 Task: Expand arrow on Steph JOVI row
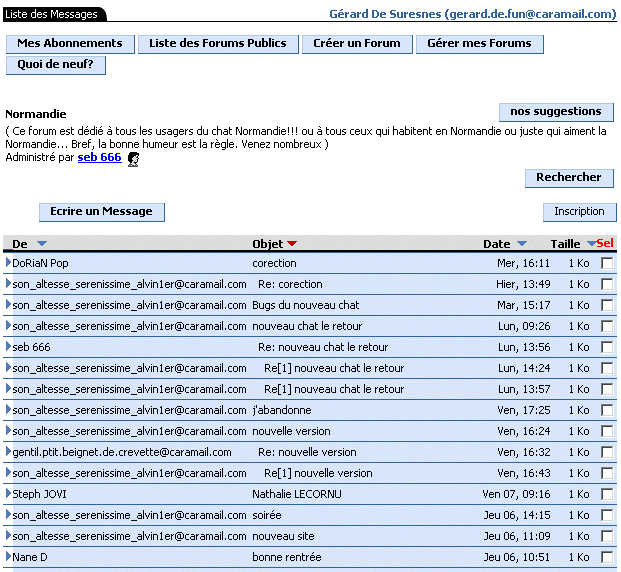8,493
